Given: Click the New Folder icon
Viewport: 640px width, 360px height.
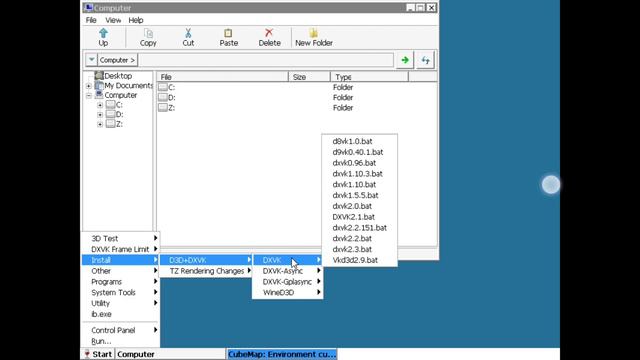Looking at the screenshot, I should 313,33.
